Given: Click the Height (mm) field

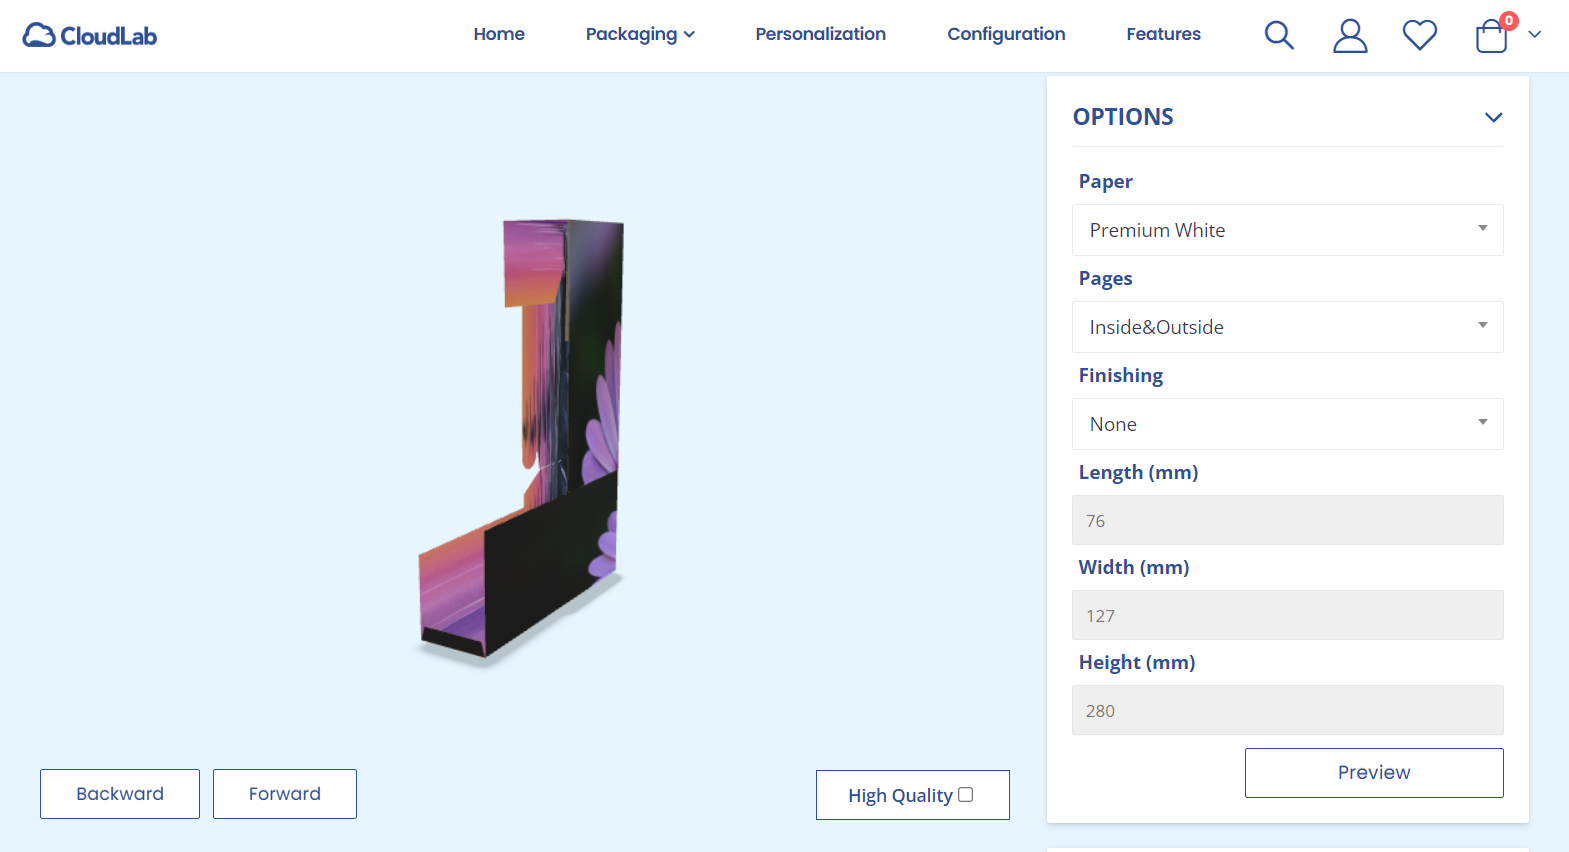Looking at the screenshot, I should click(1288, 710).
